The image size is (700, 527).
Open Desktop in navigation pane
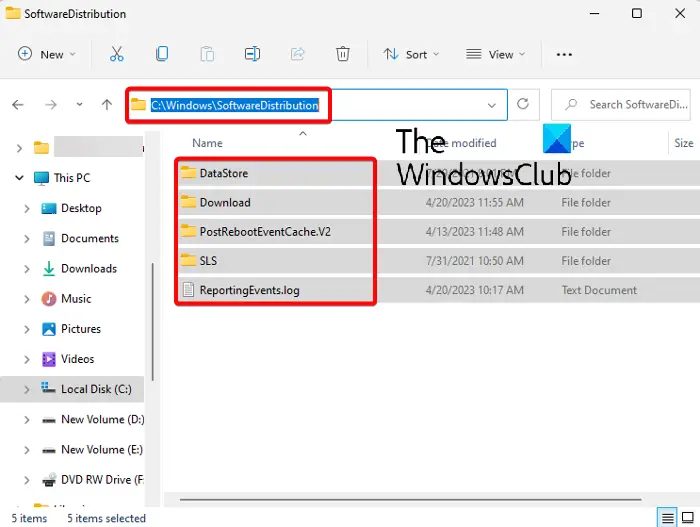point(81,208)
